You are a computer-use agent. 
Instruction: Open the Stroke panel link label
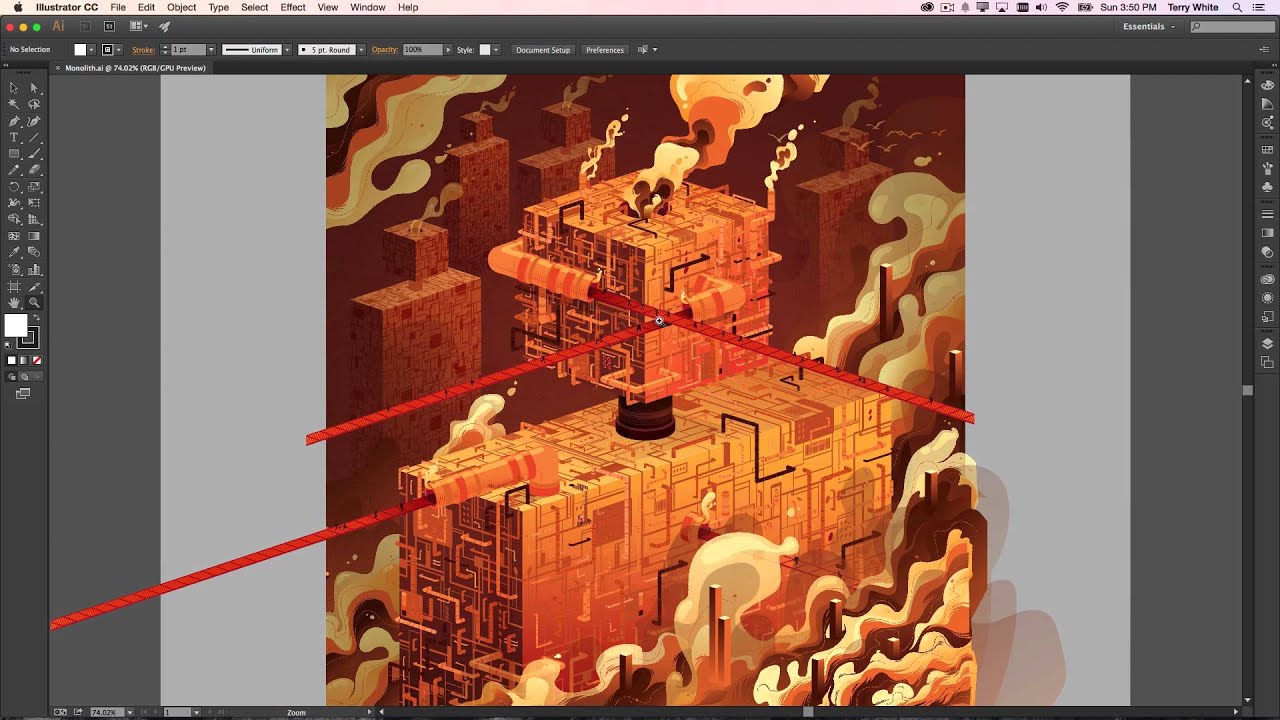(143, 50)
